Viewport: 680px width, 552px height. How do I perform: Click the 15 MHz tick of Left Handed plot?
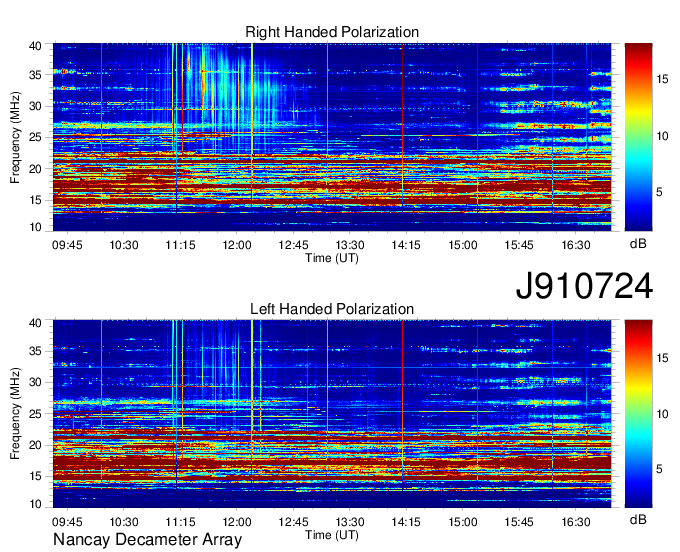point(36,476)
